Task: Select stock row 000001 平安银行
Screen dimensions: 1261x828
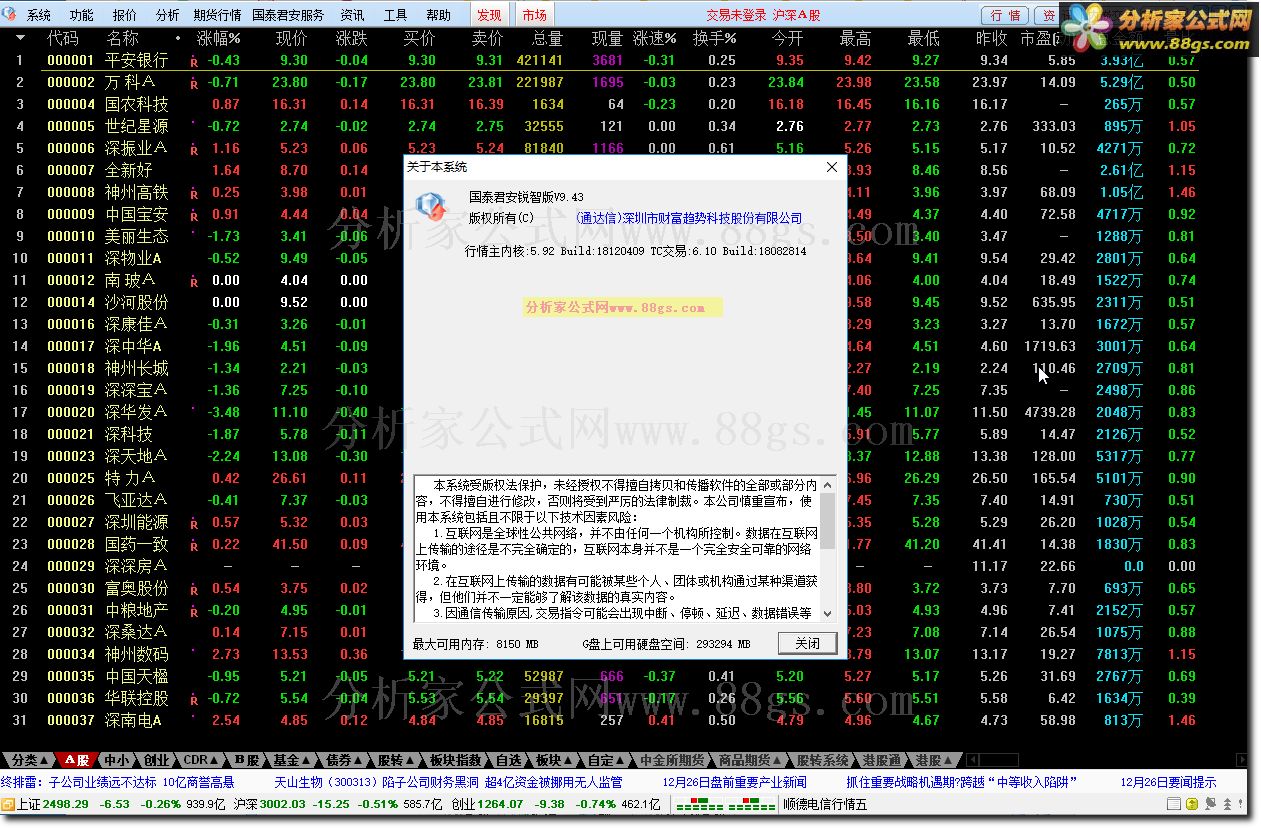Action: coord(600,60)
